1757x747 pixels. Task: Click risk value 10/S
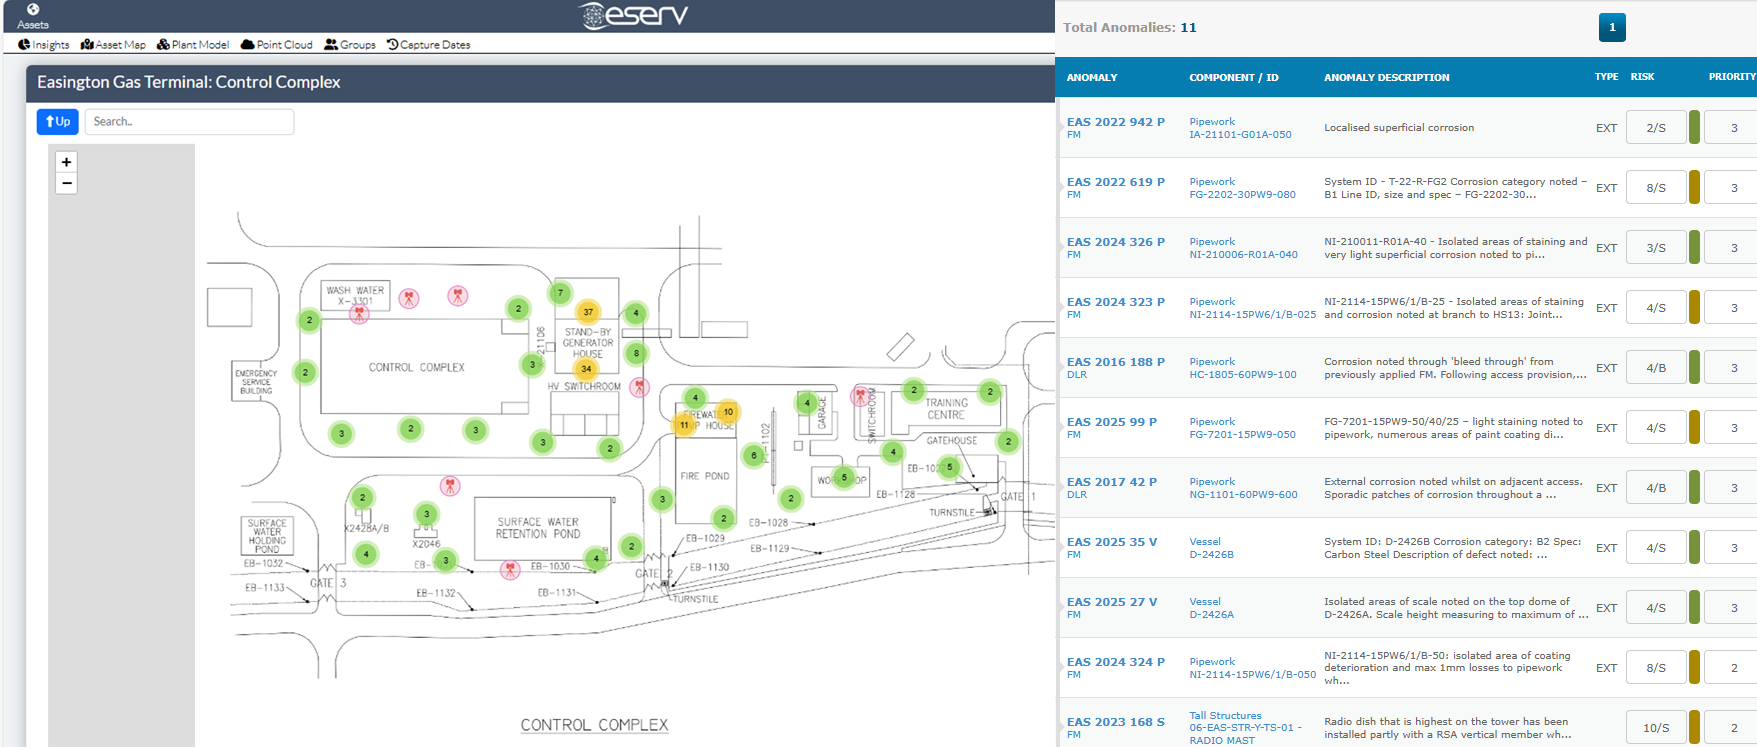(1656, 728)
